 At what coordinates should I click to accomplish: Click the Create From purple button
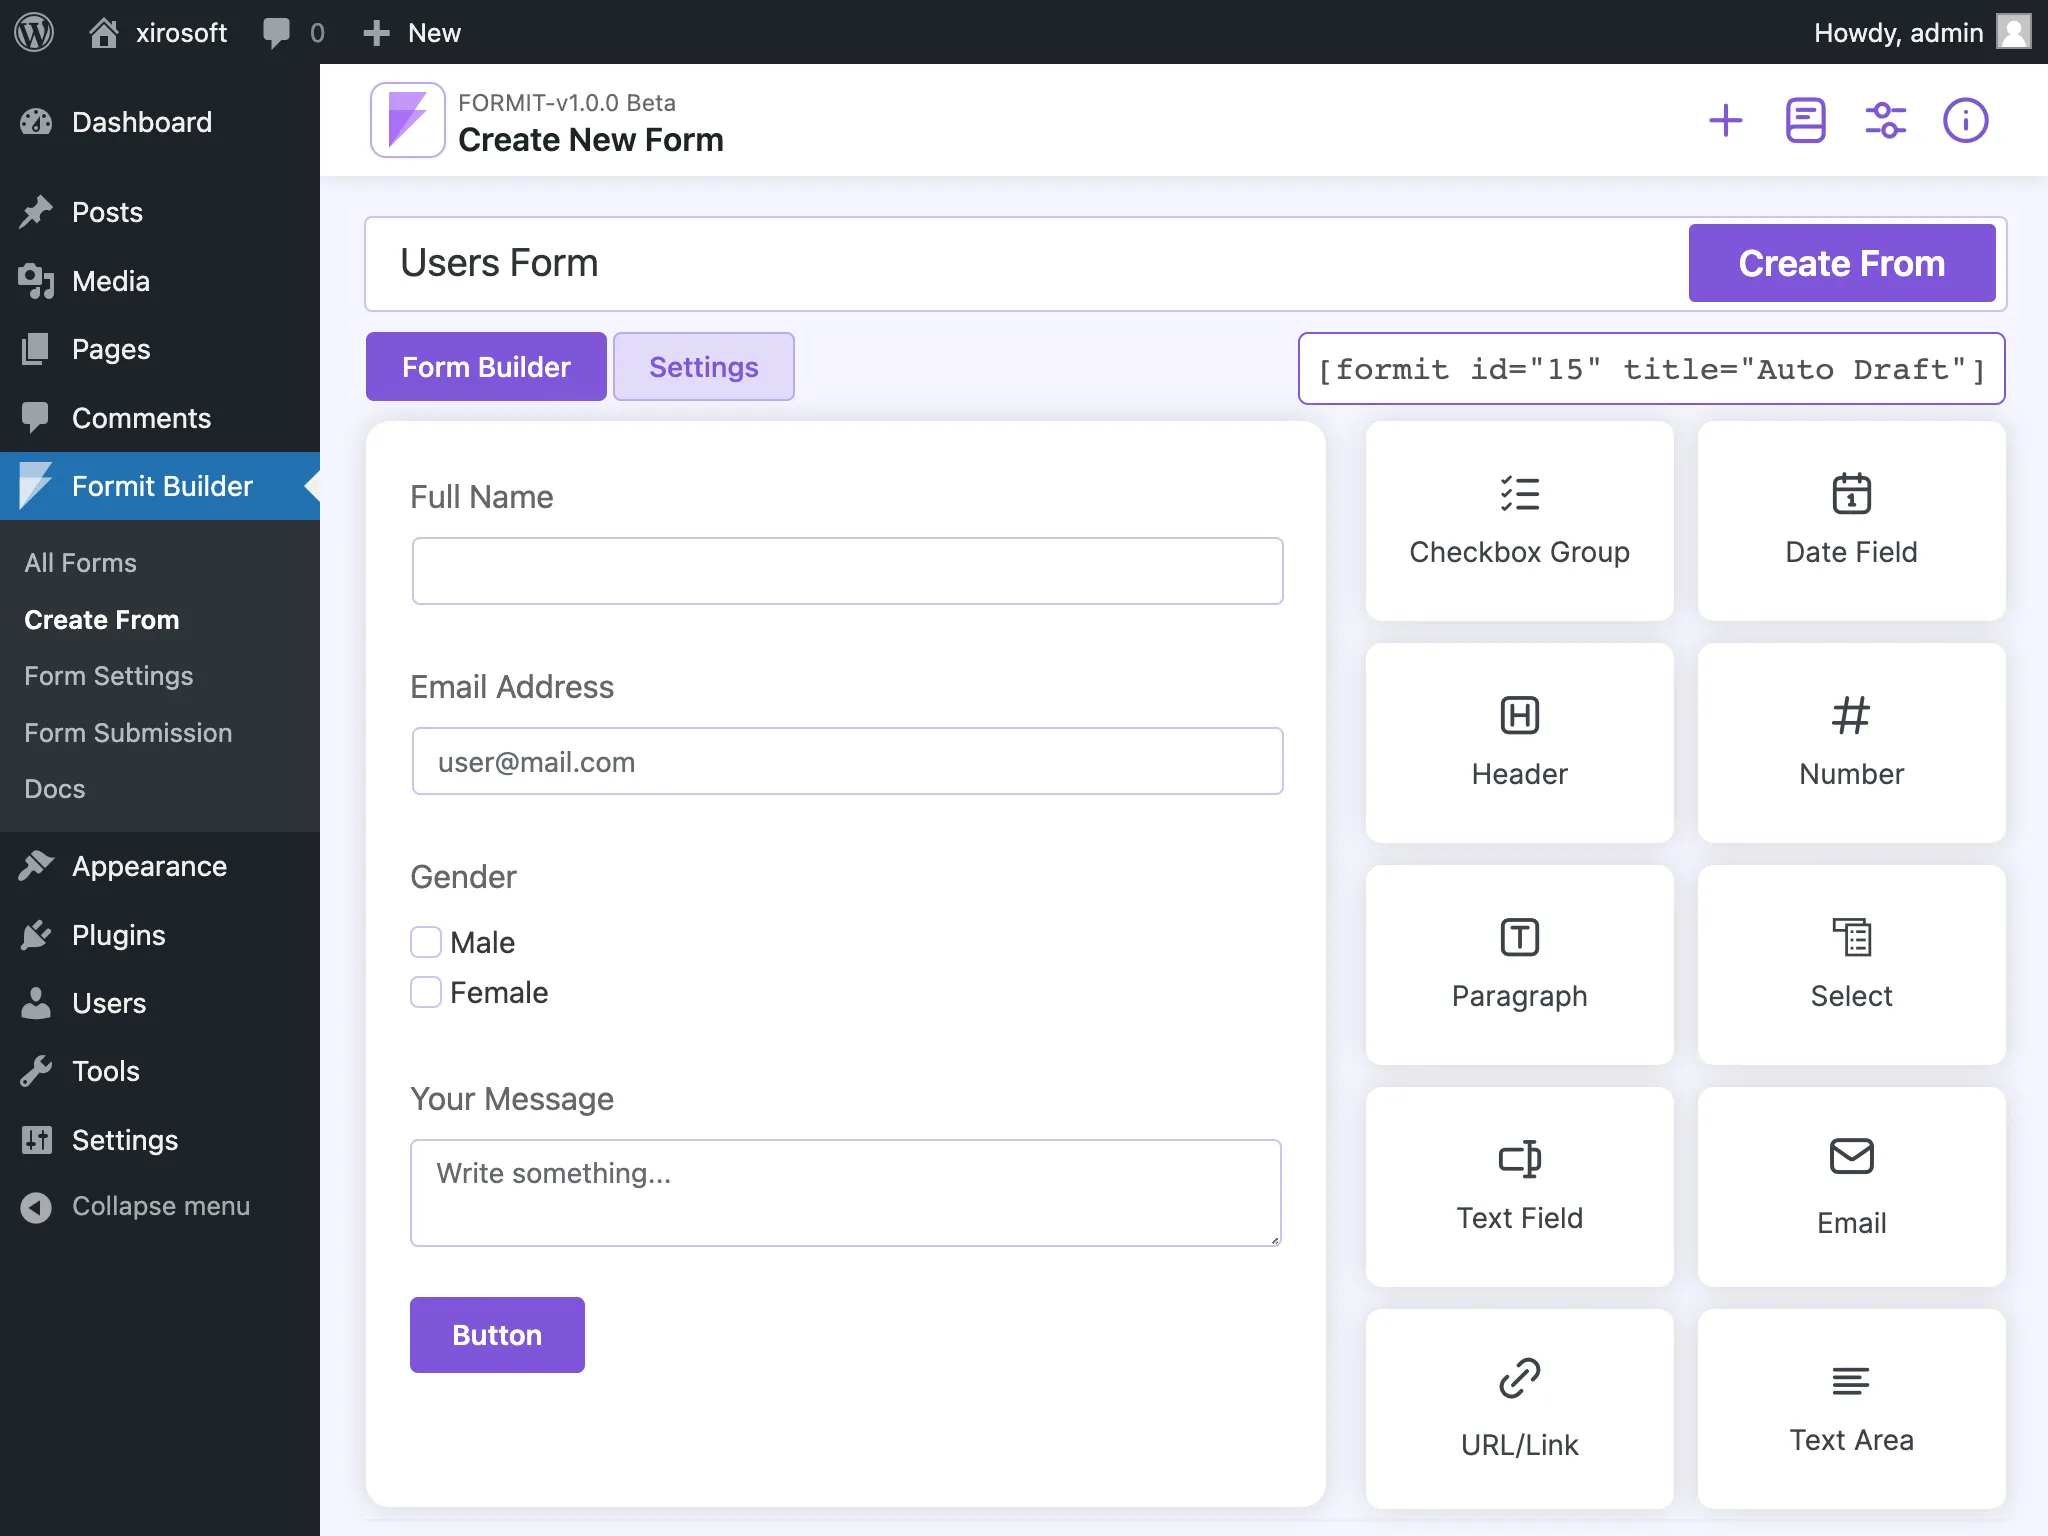click(1842, 263)
